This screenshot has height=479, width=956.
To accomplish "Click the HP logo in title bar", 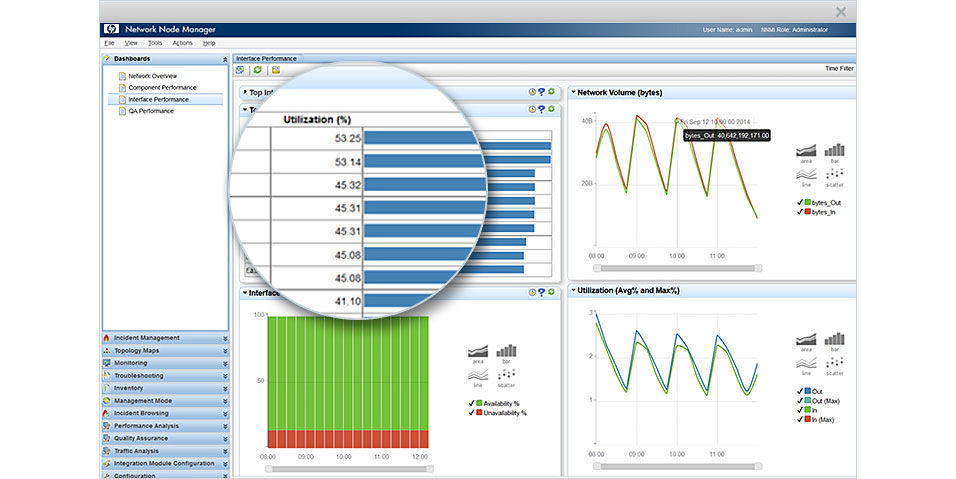I will pyautogui.click(x=112, y=29).
